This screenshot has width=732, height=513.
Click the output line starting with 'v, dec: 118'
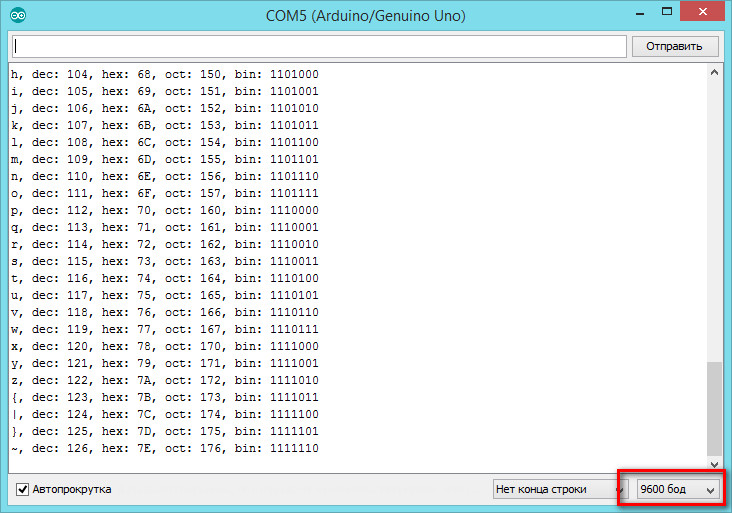pos(165,312)
